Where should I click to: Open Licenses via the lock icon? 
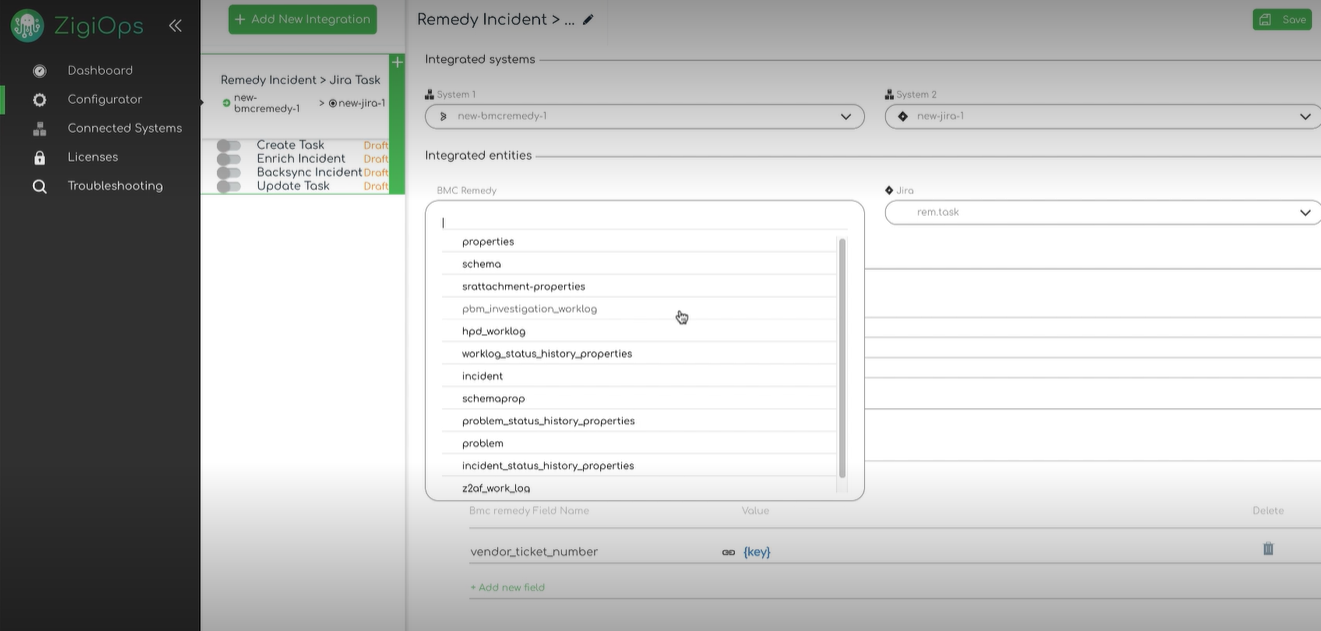click(38, 156)
